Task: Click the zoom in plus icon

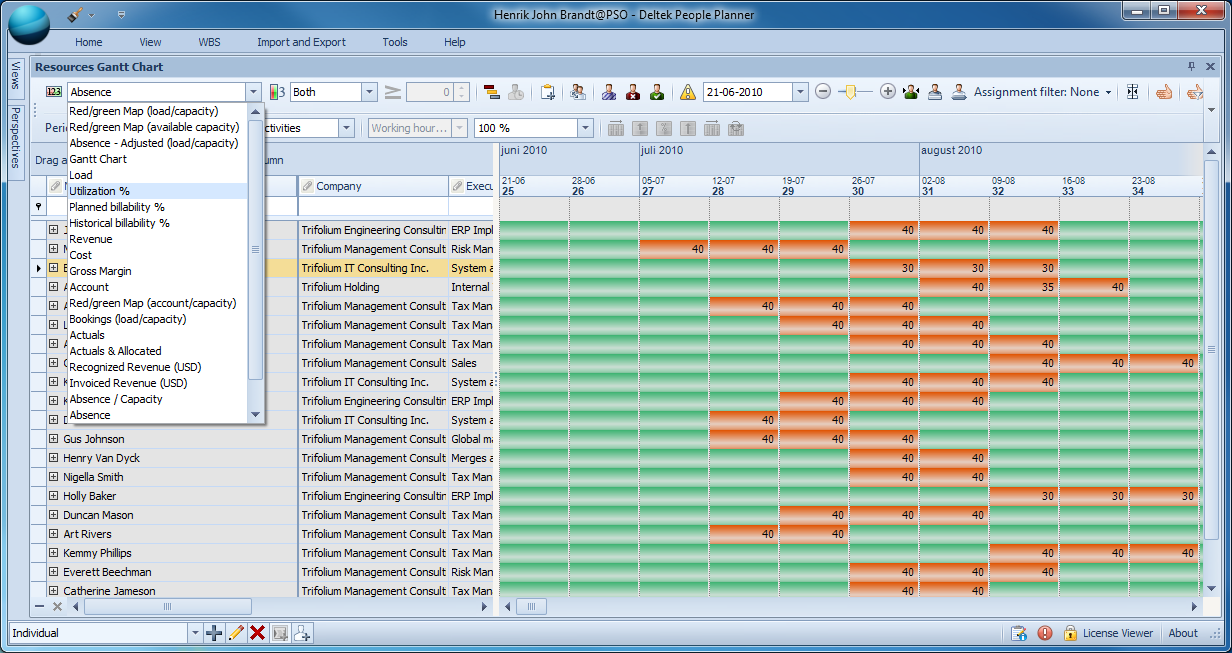Action: (x=887, y=92)
